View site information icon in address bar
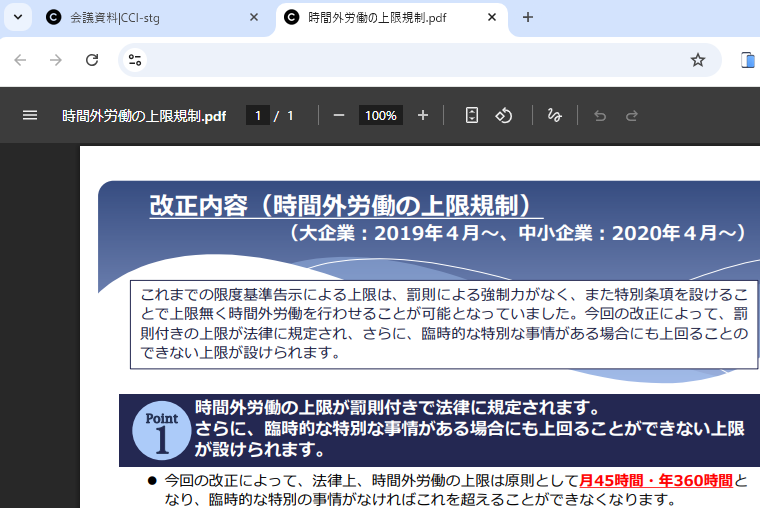This screenshot has height=508, width=760. [x=135, y=60]
